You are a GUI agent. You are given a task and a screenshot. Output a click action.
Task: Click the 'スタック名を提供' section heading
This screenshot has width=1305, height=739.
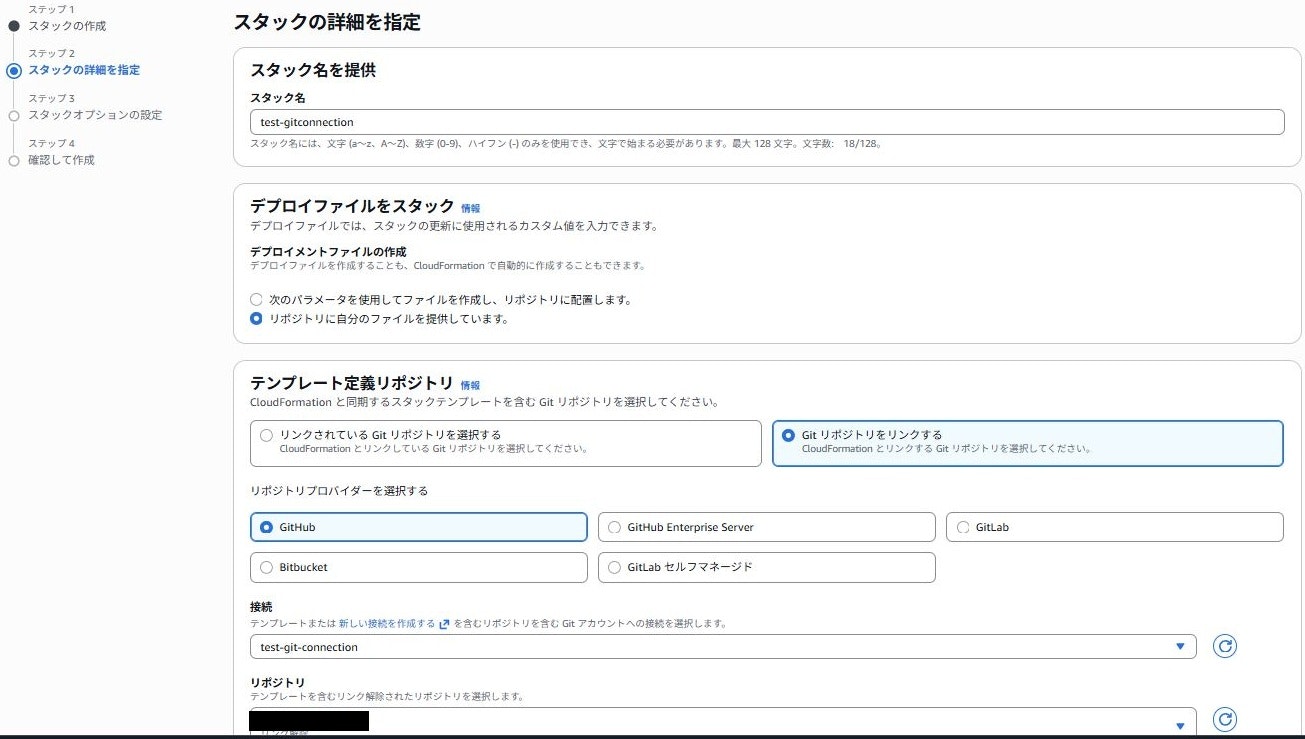tap(313, 70)
